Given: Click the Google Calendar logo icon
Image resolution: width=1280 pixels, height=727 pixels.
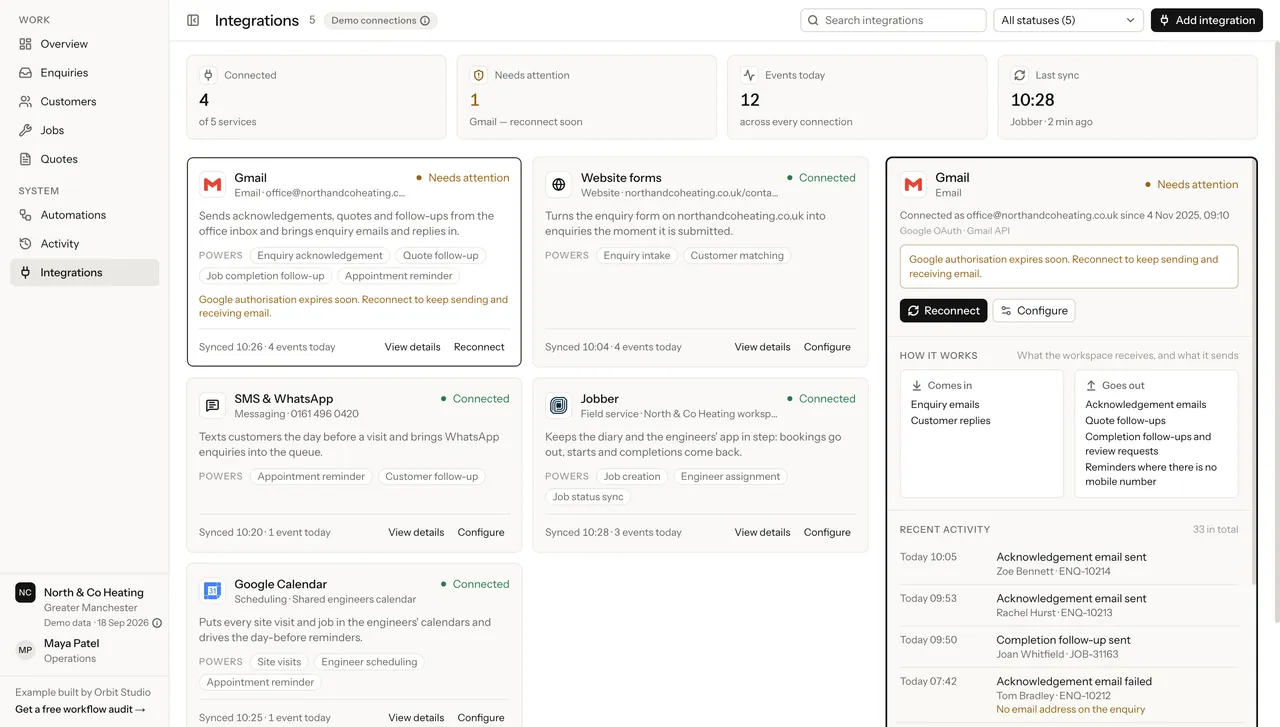Looking at the screenshot, I should (212, 591).
